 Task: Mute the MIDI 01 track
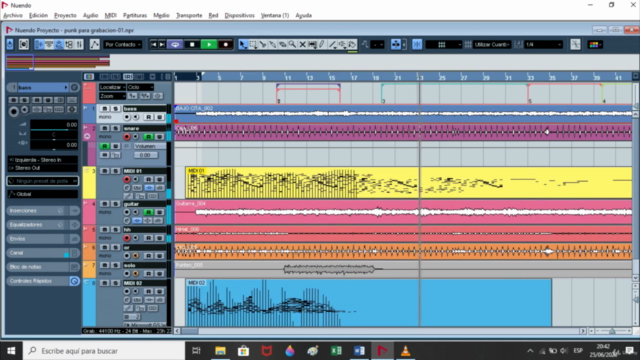(x=104, y=171)
